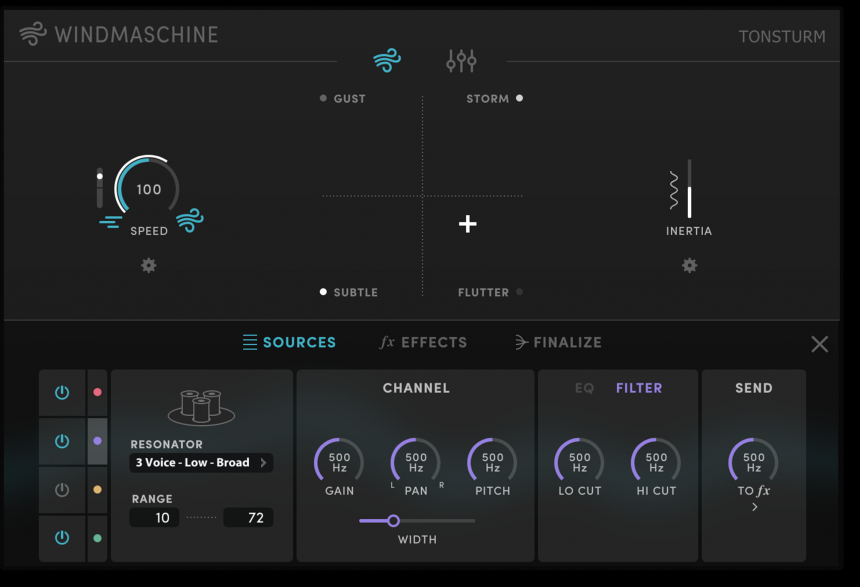Open the wind view icon at top center
The image size is (860, 587).
point(387,60)
